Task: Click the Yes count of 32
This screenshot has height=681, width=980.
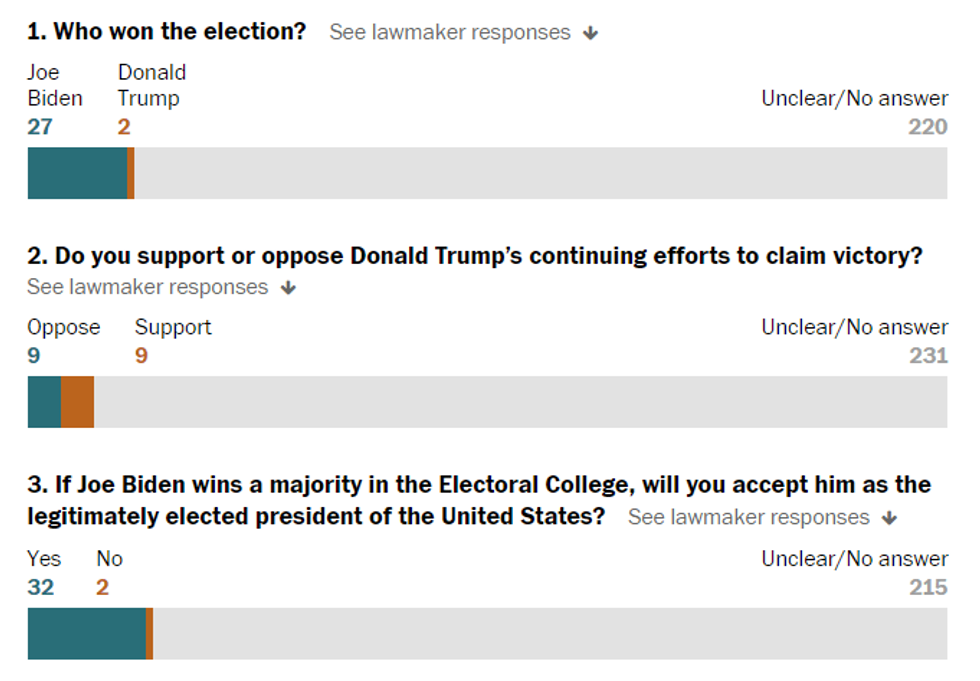Action: 41,587
